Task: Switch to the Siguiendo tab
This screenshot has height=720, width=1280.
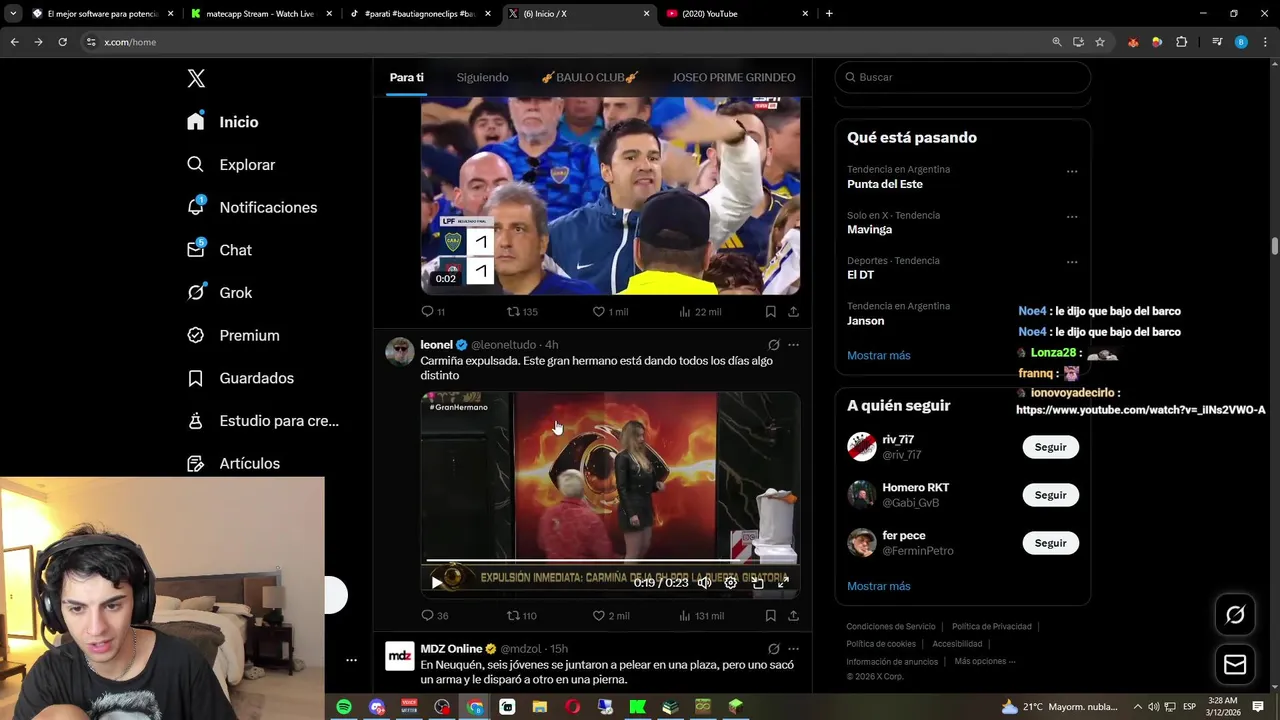Action: (482, 78)
